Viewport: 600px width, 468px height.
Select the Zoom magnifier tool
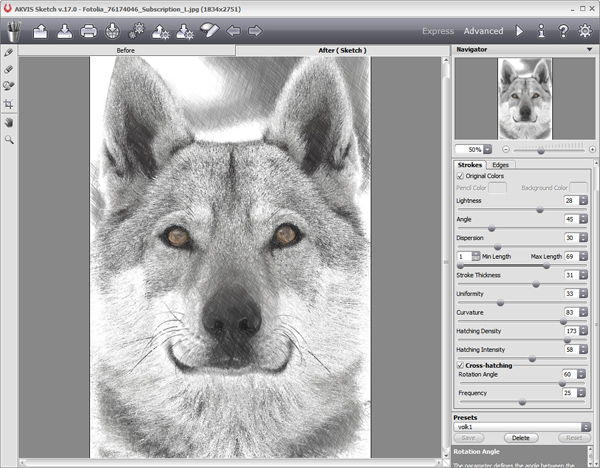pos(9,140)
